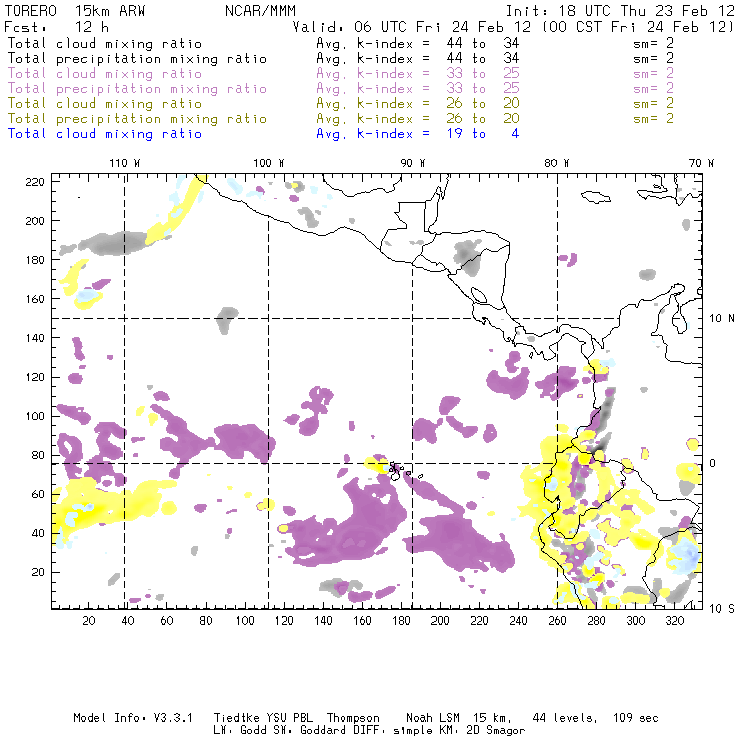
Task: Click the olive 'Total cloud mixing ratio' legend label
Action: (x=105, y=103)
